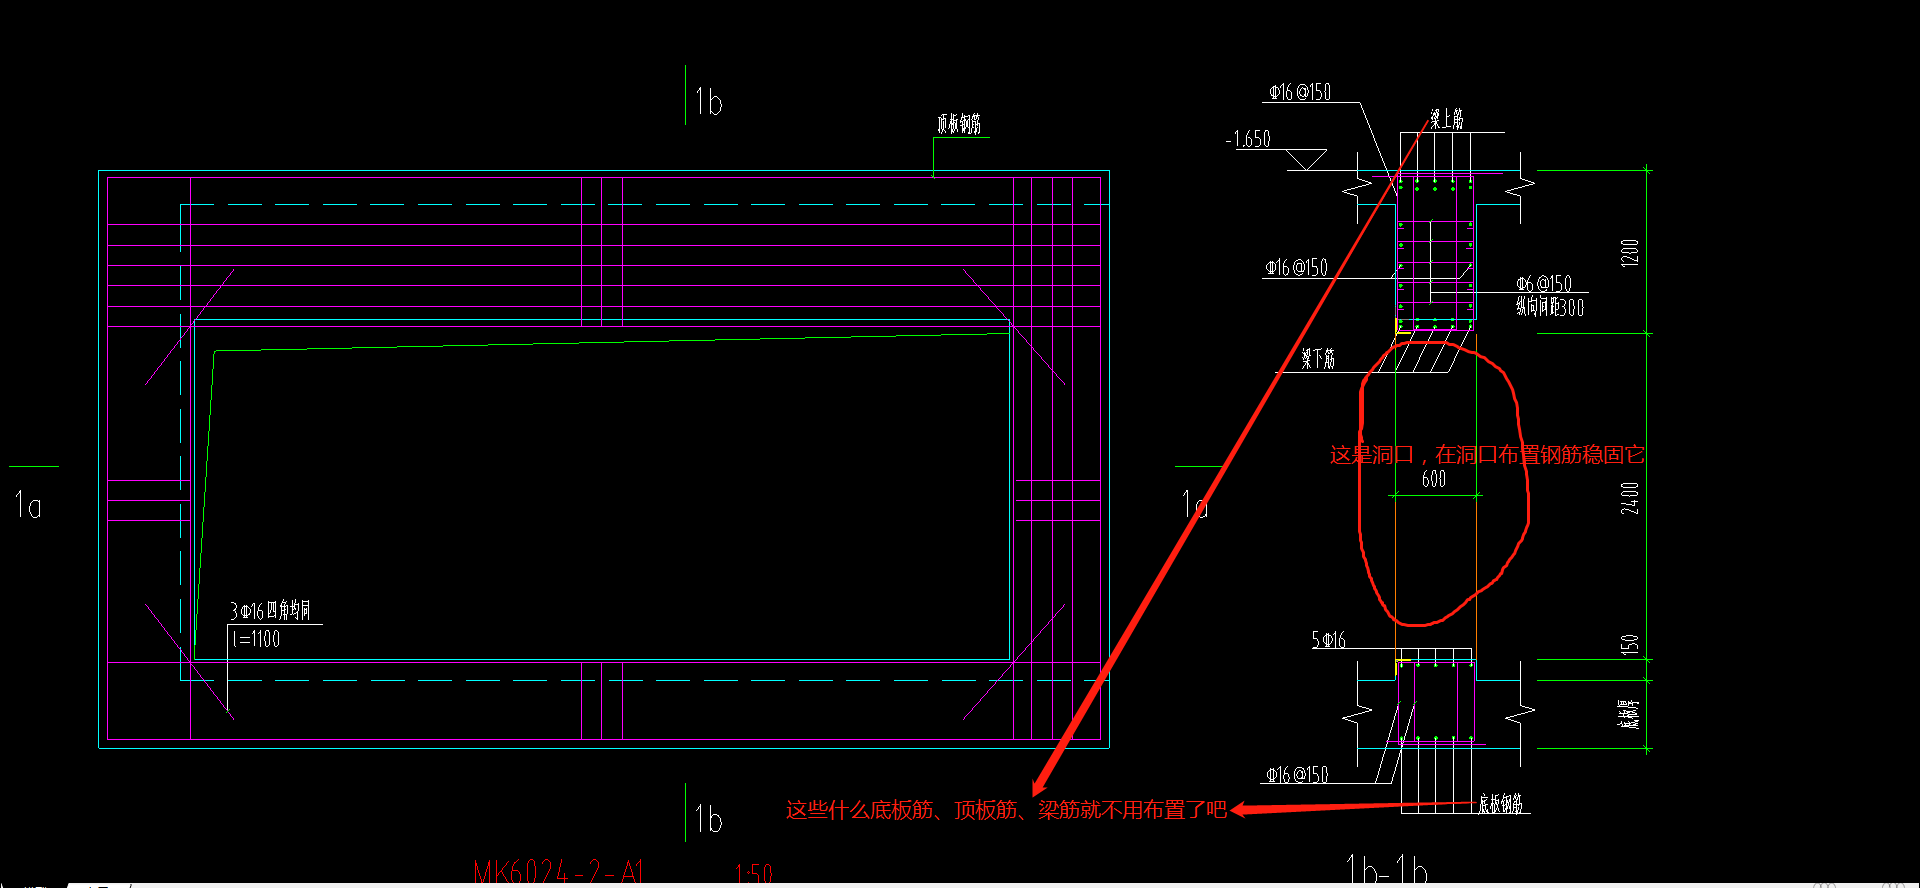Click the 150 vertical dimension
This screenshot has width=1920, height=888.
[1630, 643]
